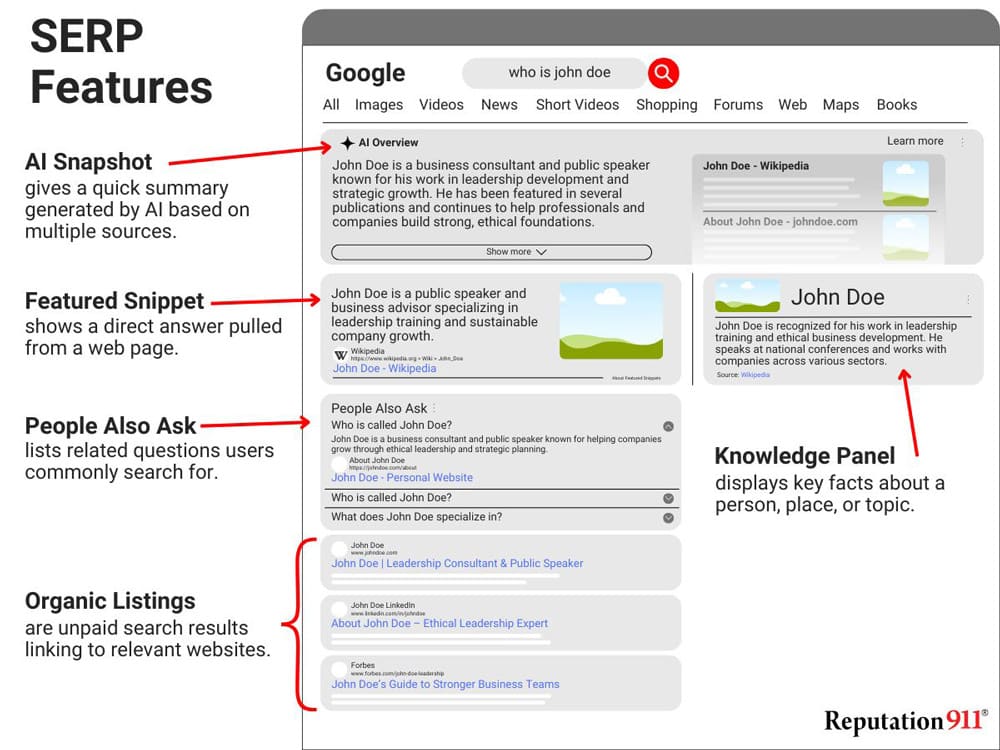1000x750 pixels.
Task: Open 'About John Doe – Ethical Leadership Expert'
Action: point(439,624)
